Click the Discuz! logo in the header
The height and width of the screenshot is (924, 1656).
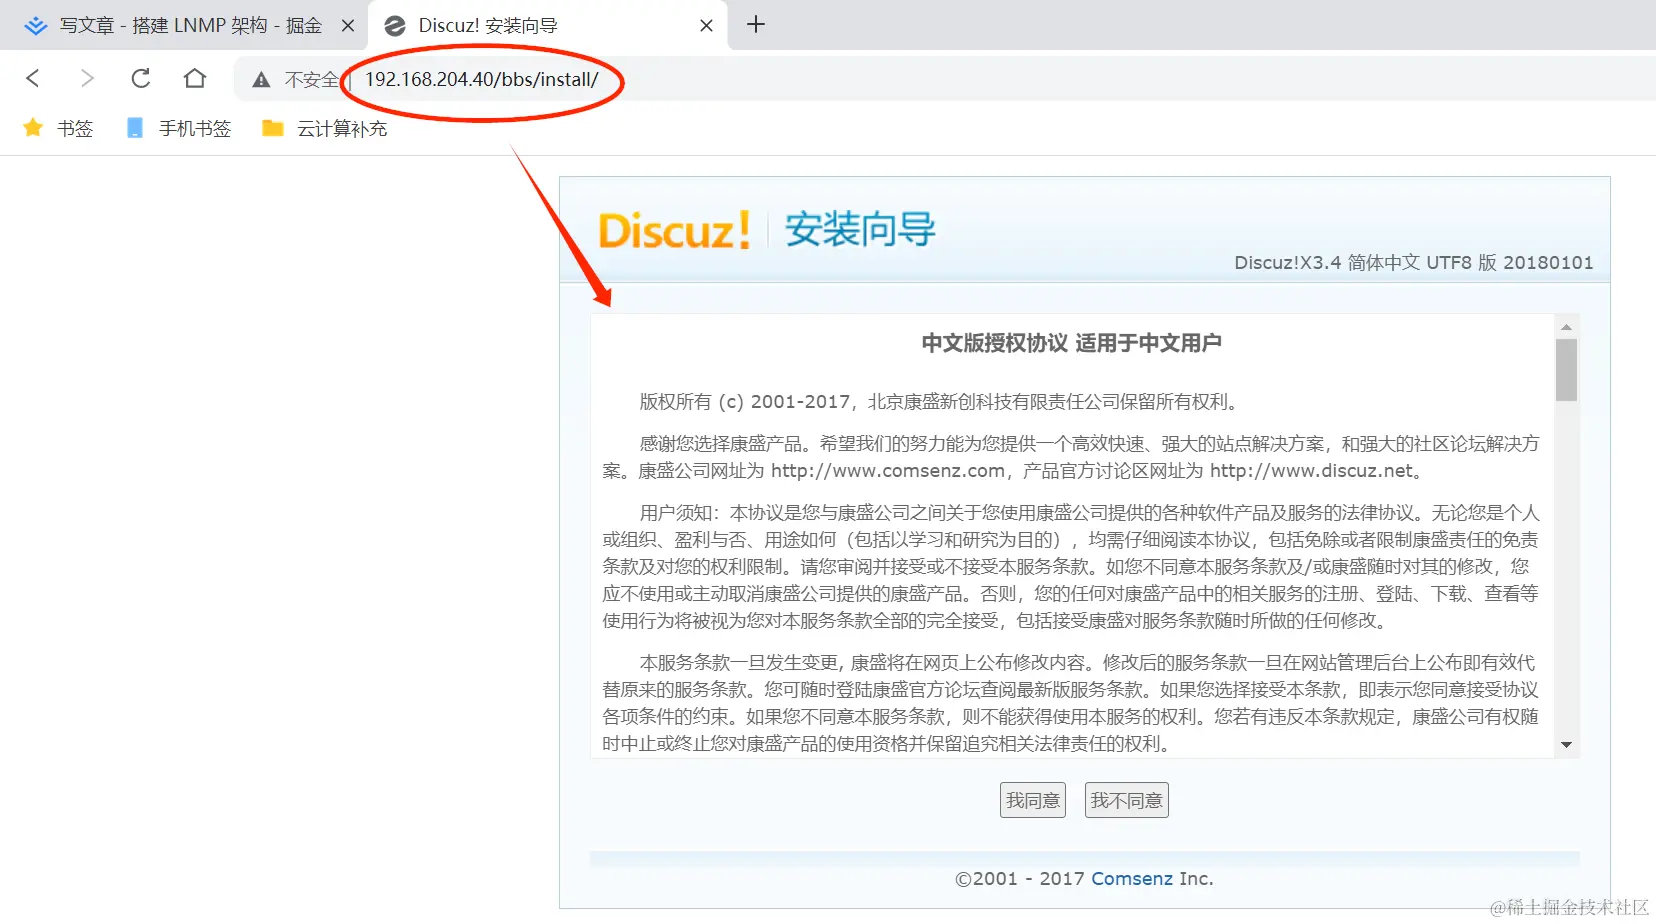tap(675, 230)
